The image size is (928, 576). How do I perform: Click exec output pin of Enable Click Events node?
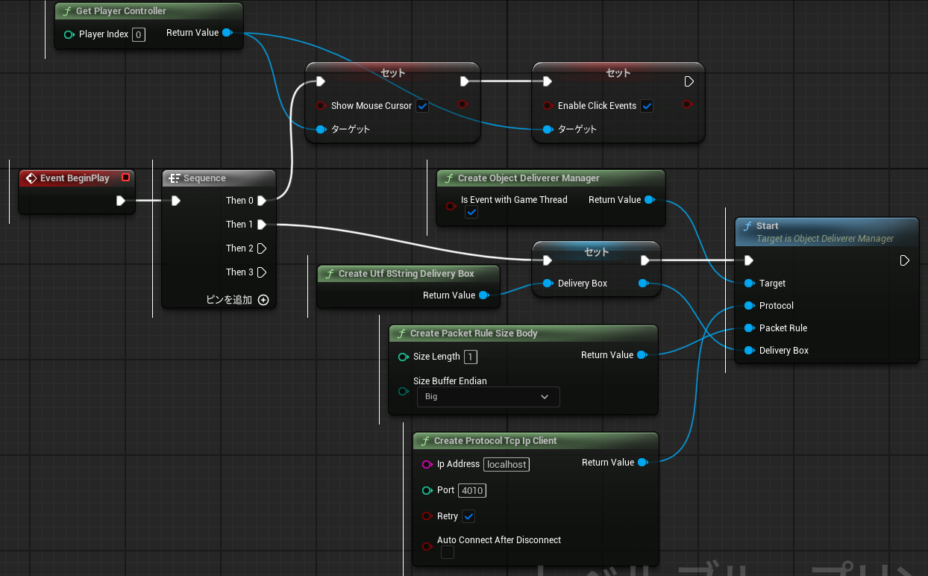pos(689,82)
